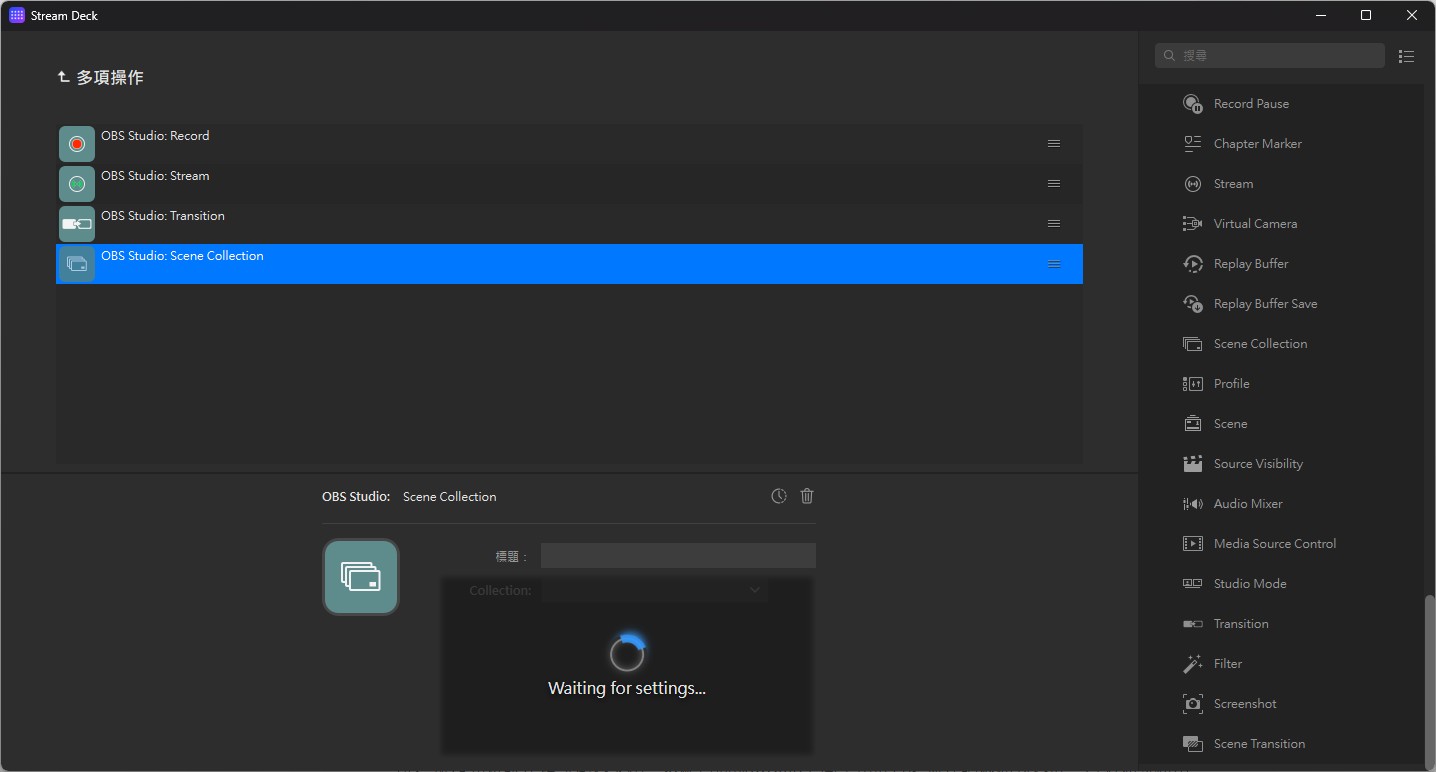Toggle the actions list view icon
Screen dimensions: 1436x772
click(1406, 56)
